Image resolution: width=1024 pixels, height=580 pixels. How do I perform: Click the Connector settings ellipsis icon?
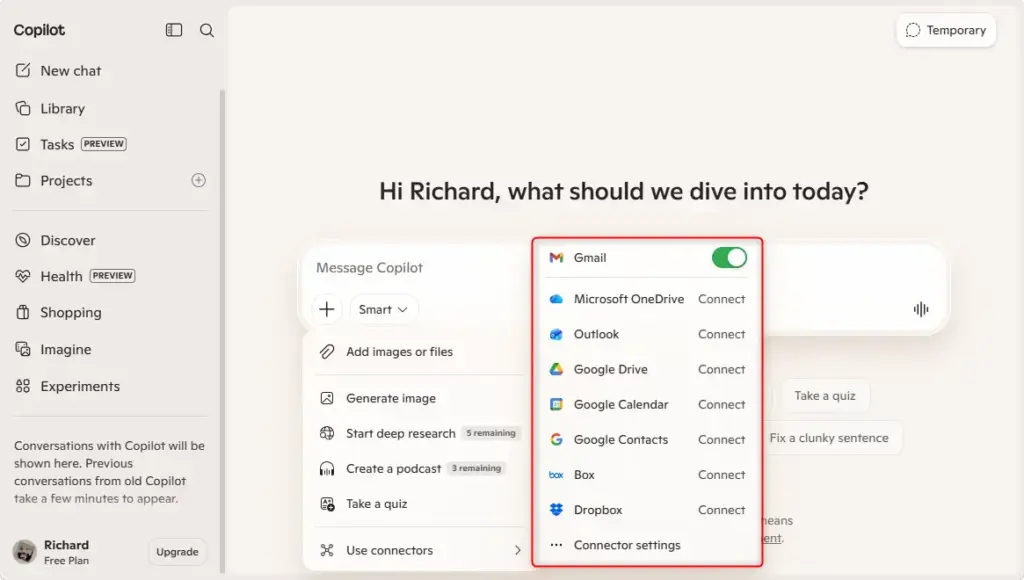(x=556, y=545)
